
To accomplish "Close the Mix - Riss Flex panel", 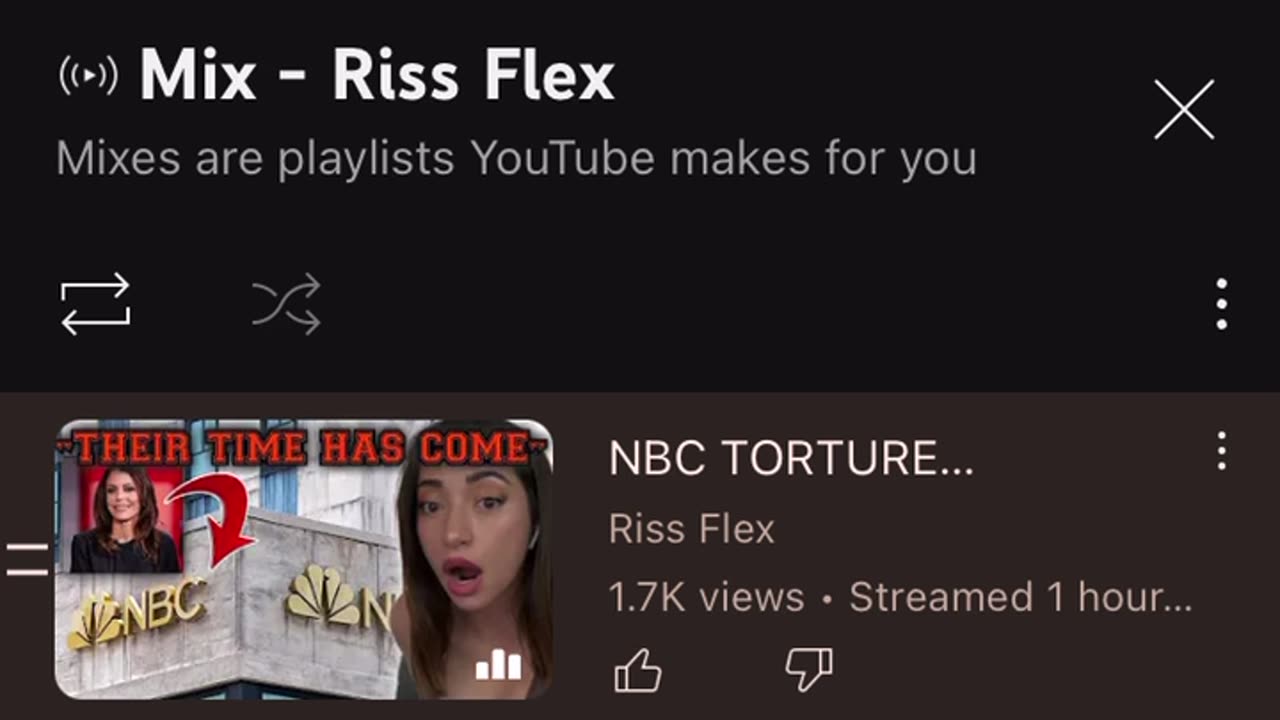I will click(x=1184, y=110).
